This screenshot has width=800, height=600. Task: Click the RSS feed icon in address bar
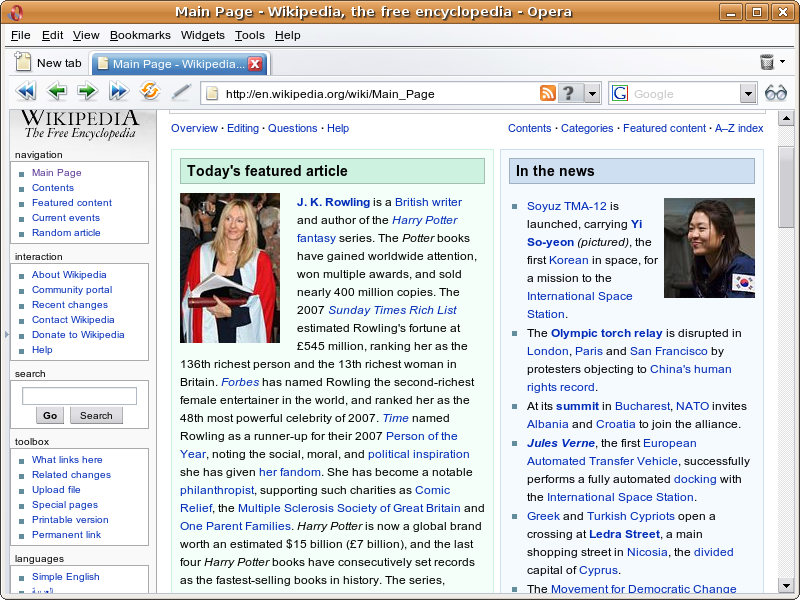tap(547, 93)
